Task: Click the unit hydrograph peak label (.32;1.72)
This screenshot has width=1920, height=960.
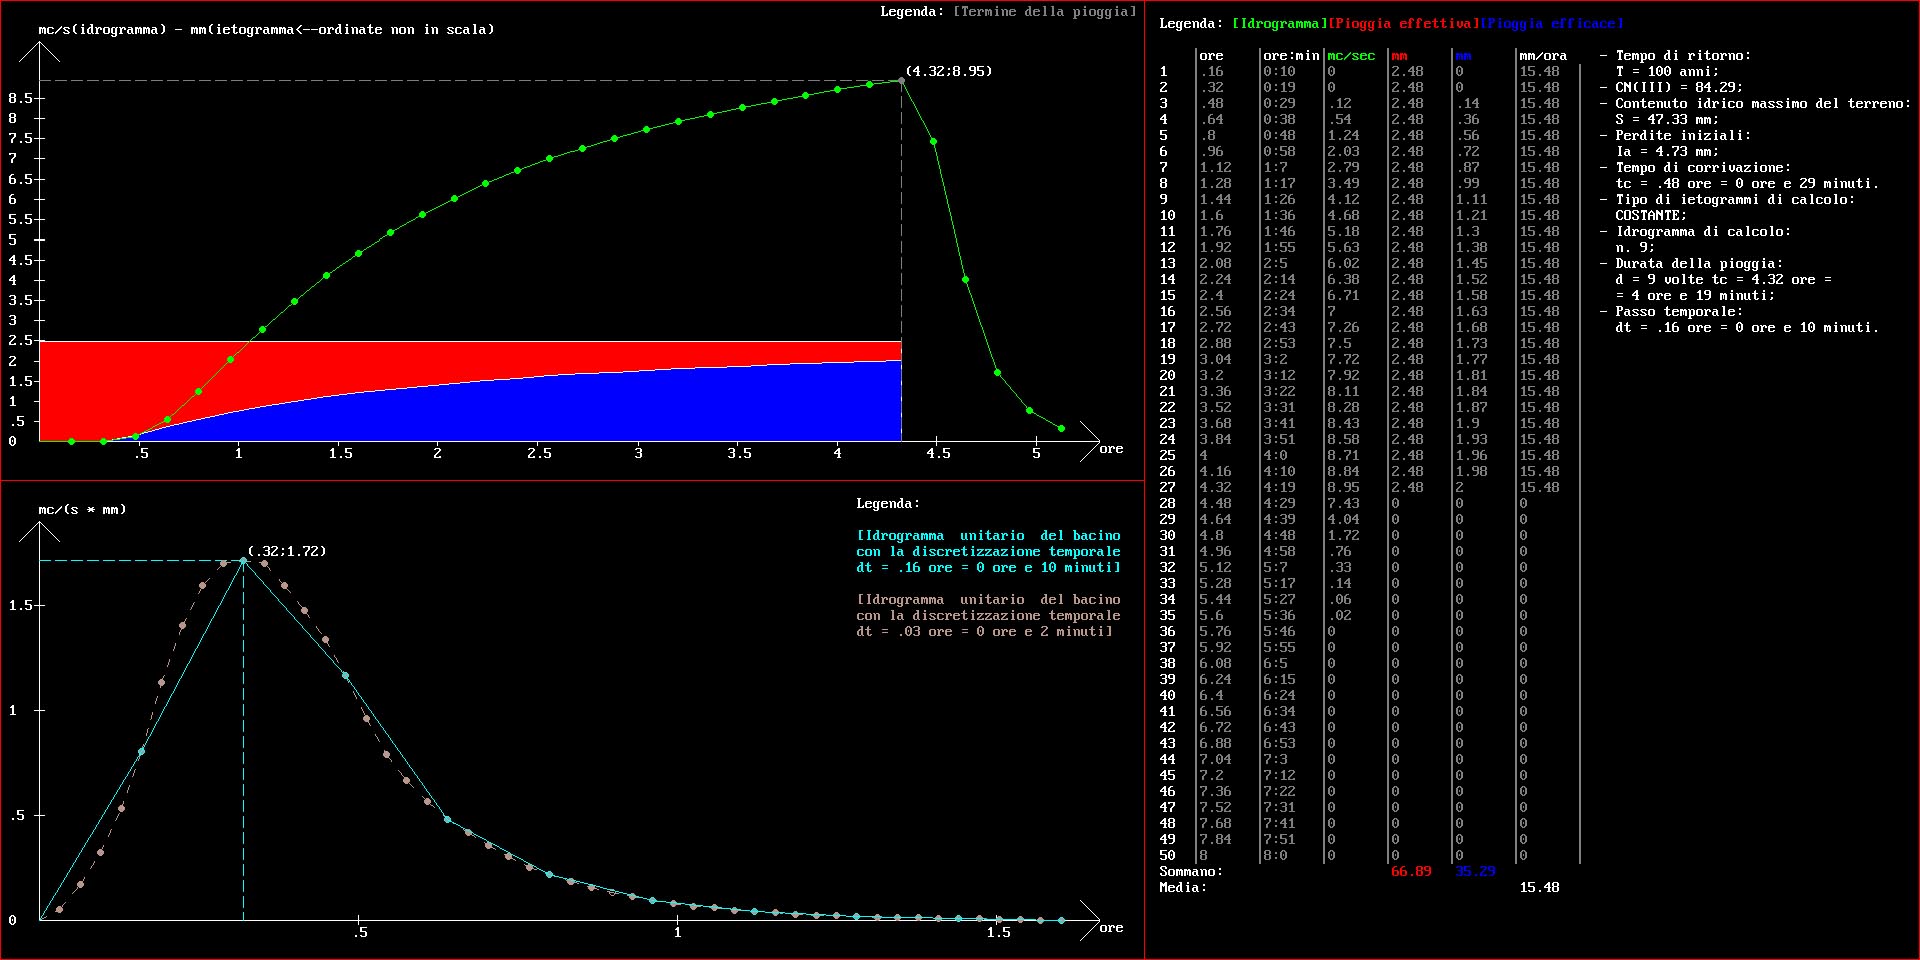Action: coord(287,551)
